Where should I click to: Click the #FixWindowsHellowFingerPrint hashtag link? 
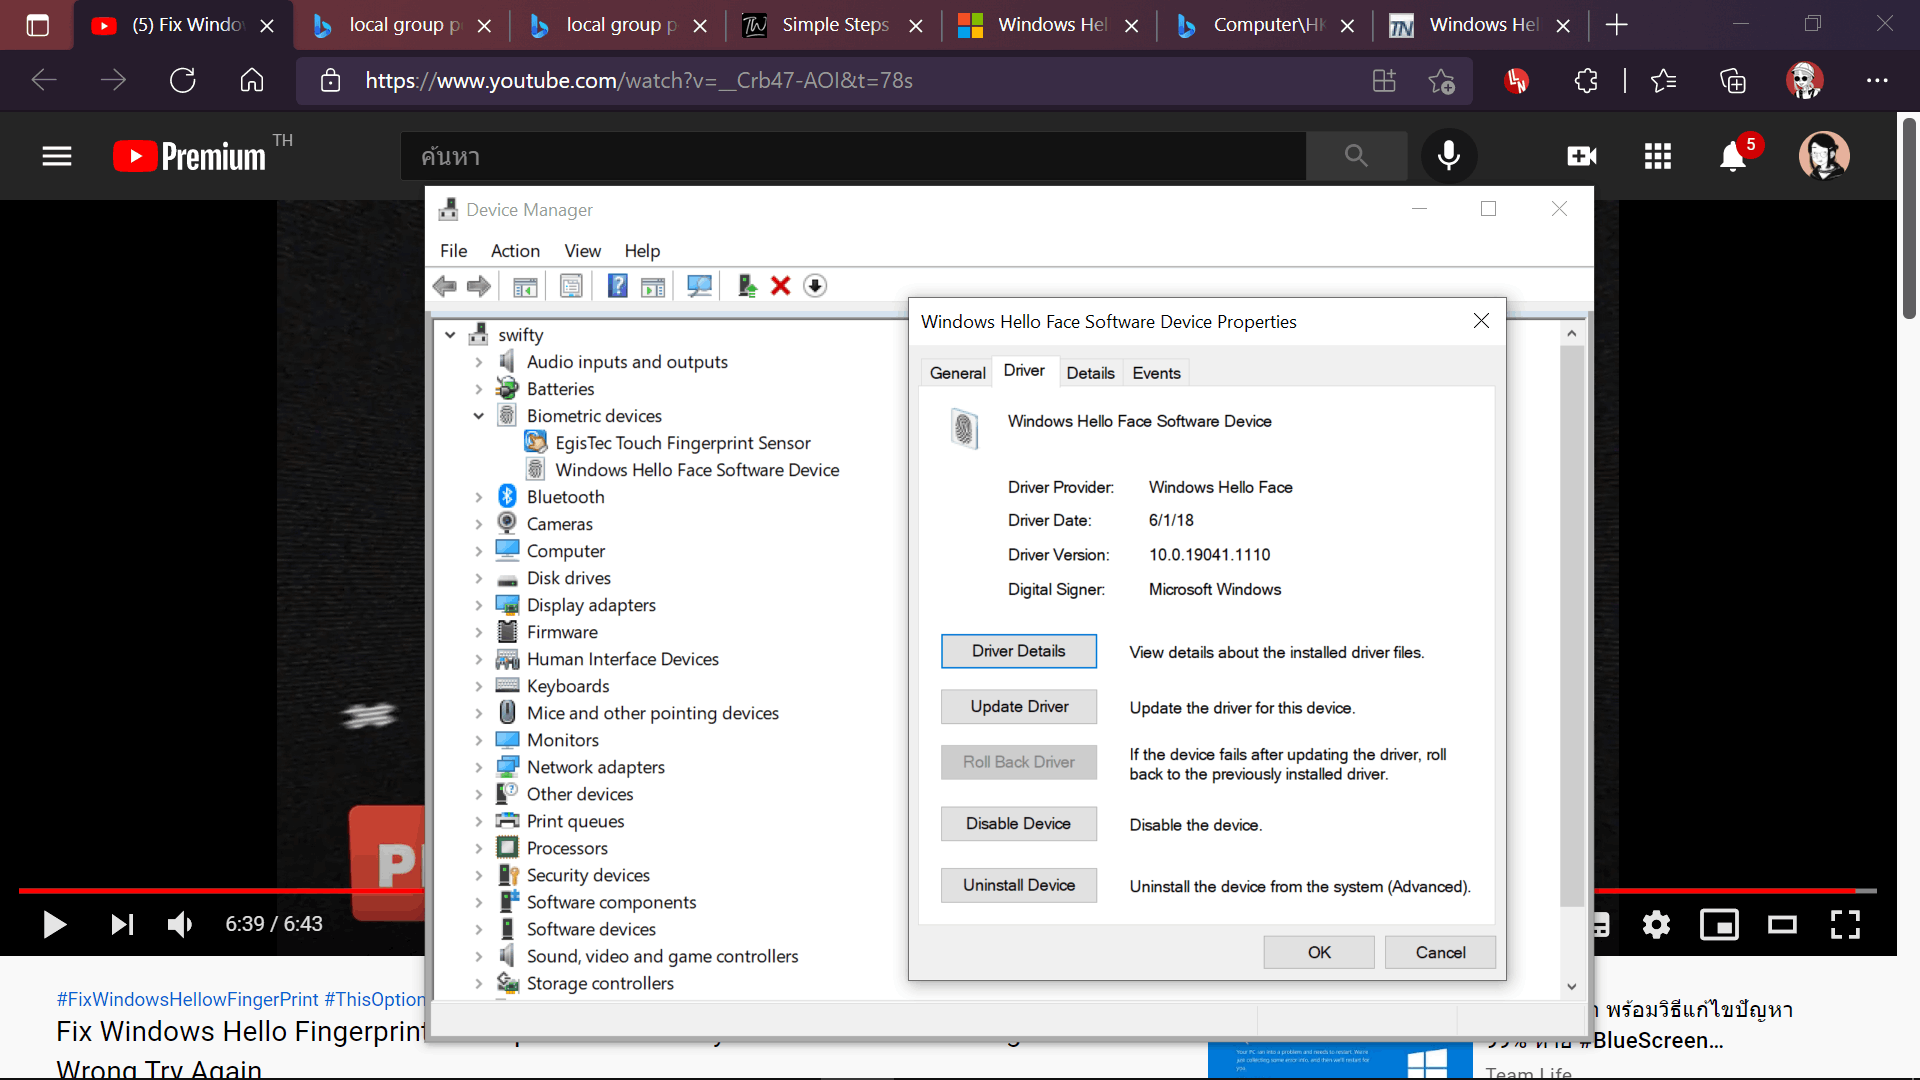pos(187,999)
